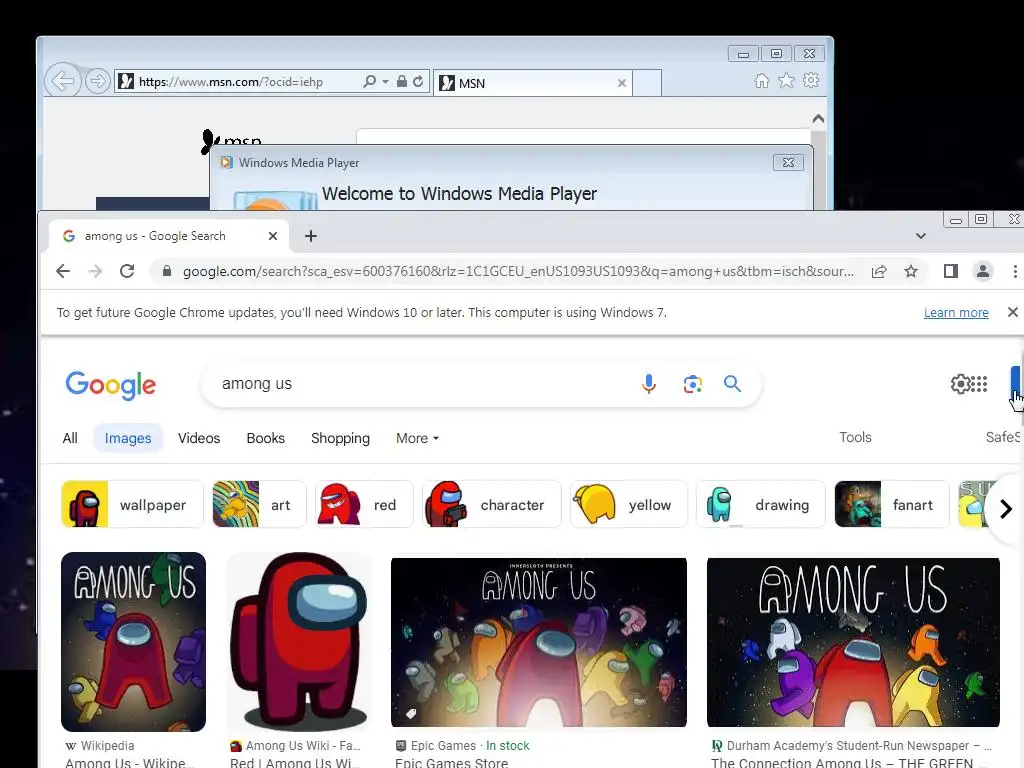Click Chrome's forward navigation arrow
Image resolution: width=1024 pixels, height=768 pixels.
pyautogui.click(x=95, y=271)
